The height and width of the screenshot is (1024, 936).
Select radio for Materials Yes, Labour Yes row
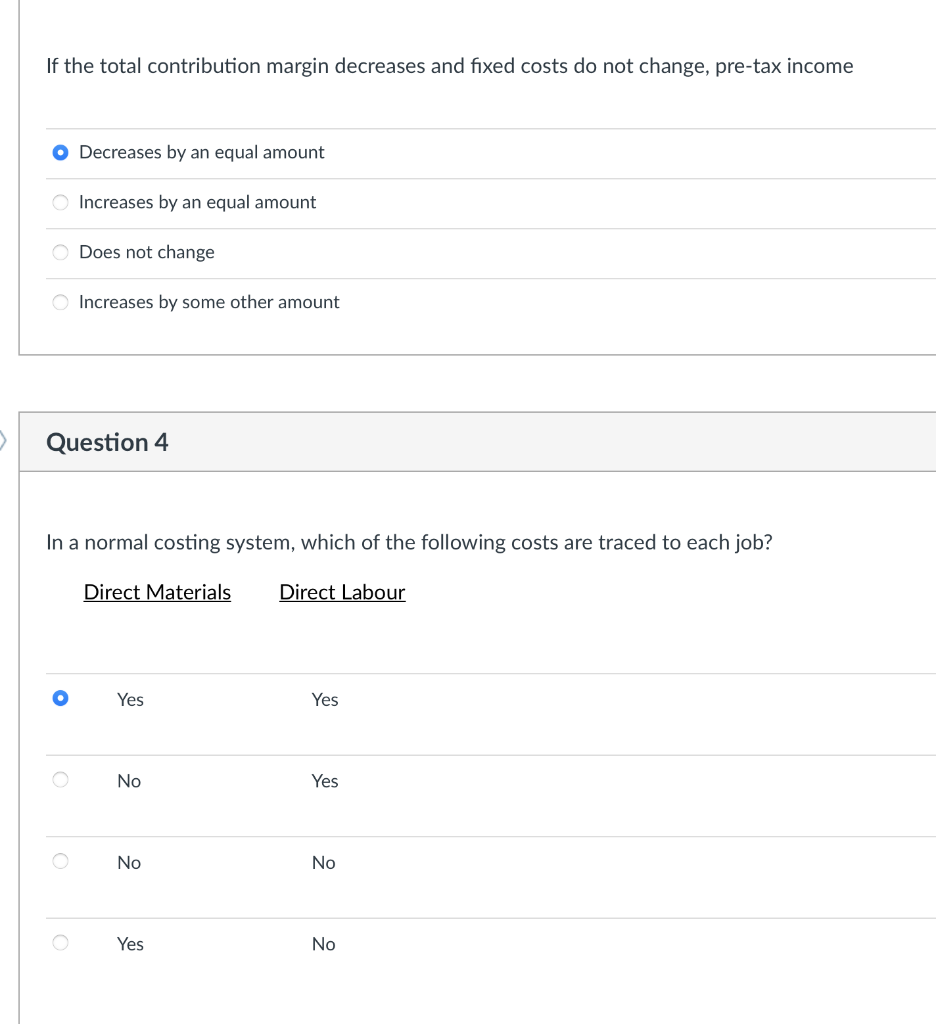(61, 699)
